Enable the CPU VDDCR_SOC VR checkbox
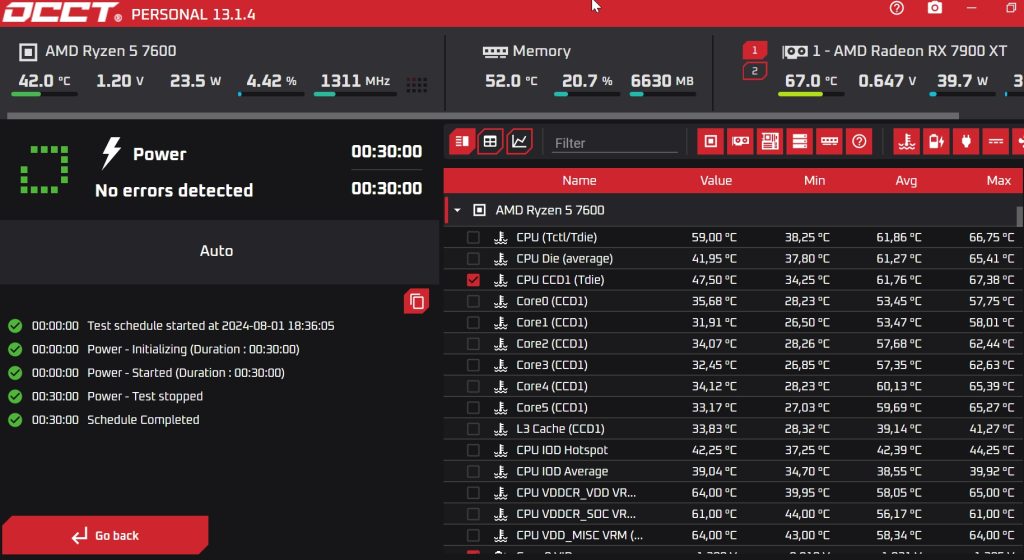Viewport: 1024px width, 560px height. click(x=473, y=514)
